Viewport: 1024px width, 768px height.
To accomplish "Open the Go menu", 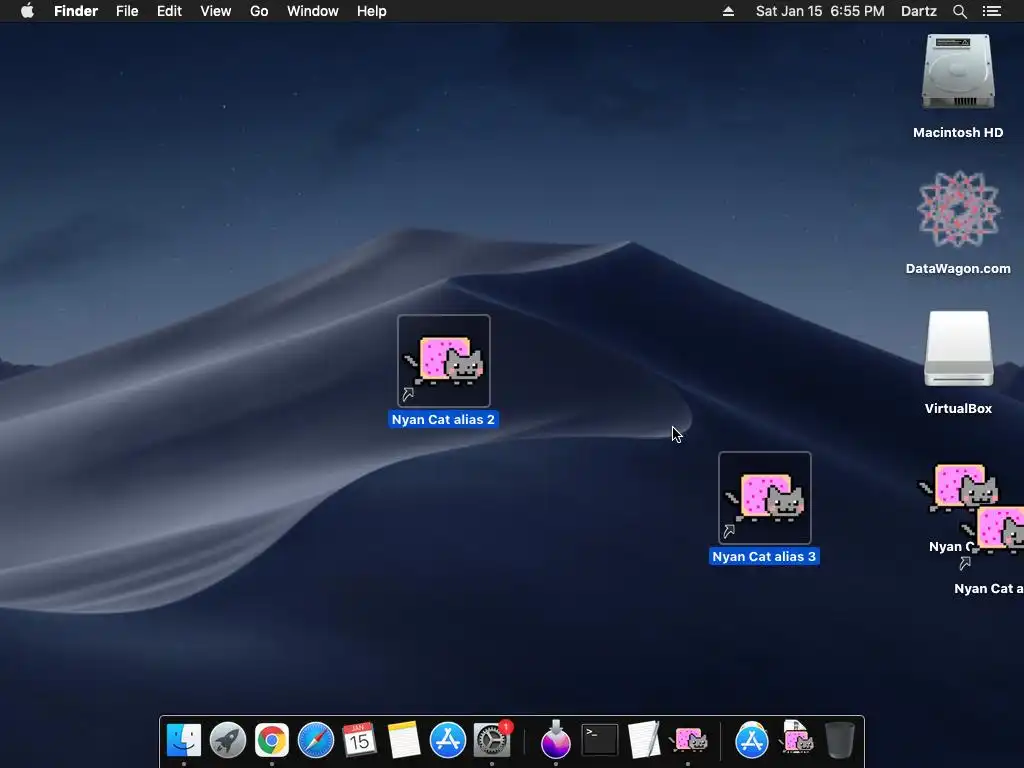I will (x=259, y=11).
